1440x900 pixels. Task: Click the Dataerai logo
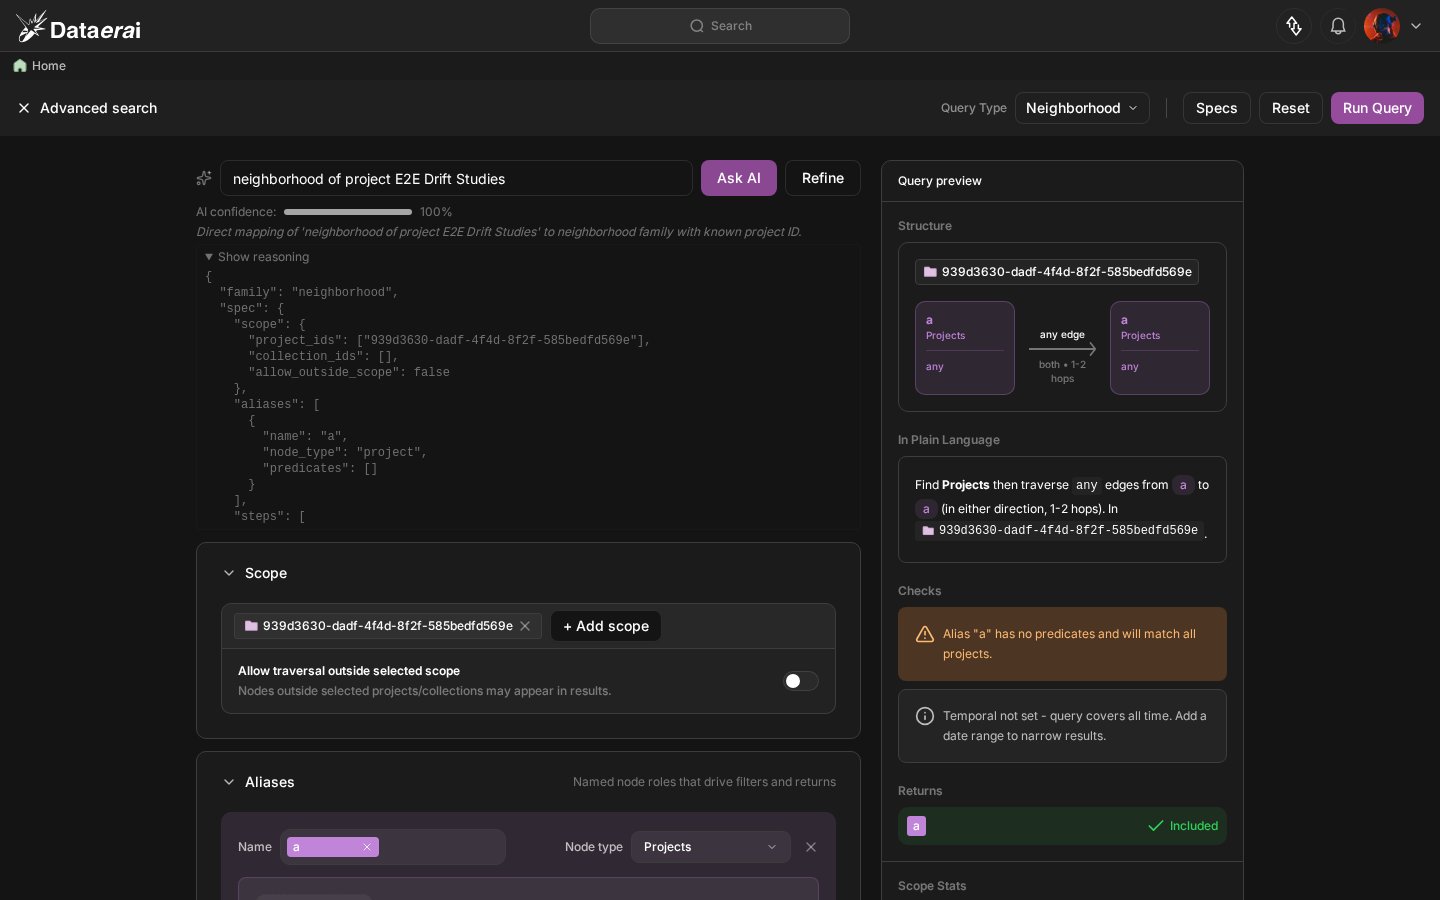tap(79, 27)
